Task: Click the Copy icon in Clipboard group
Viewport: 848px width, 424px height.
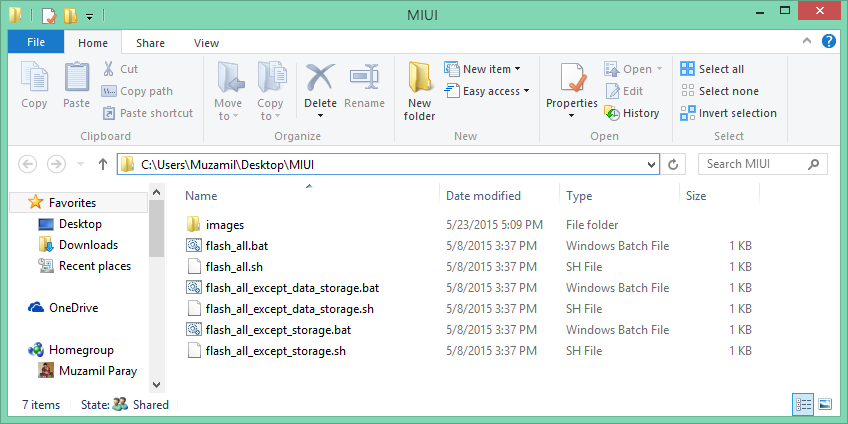Action: pyautogui.click(x=34, y=77)
